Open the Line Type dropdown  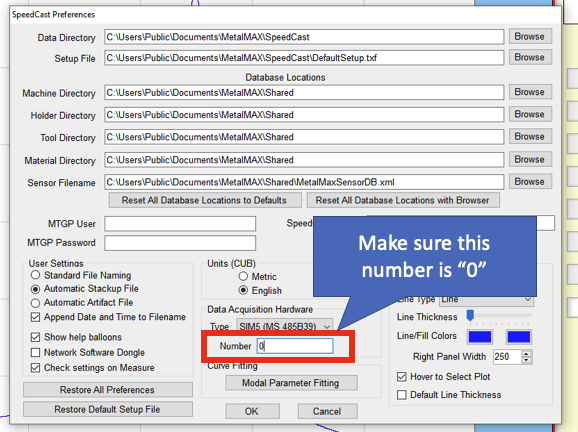click(486, 299)
